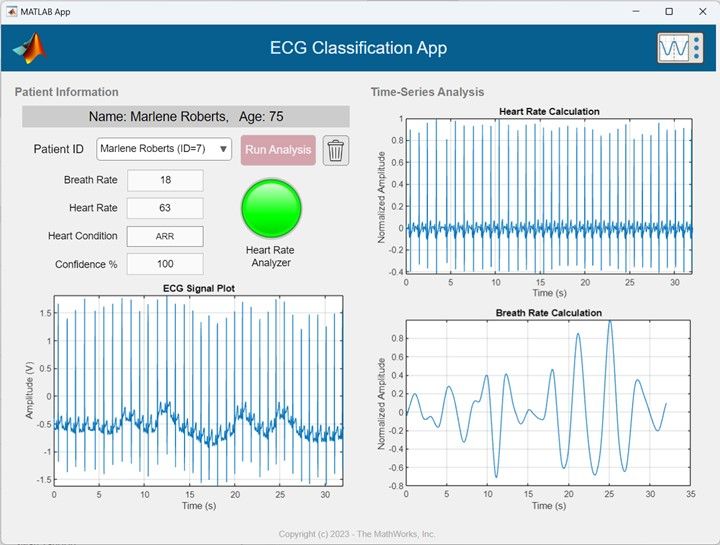720x545 pixels.
Task: Open the Patient ID dropdown list
Action: 164,149
